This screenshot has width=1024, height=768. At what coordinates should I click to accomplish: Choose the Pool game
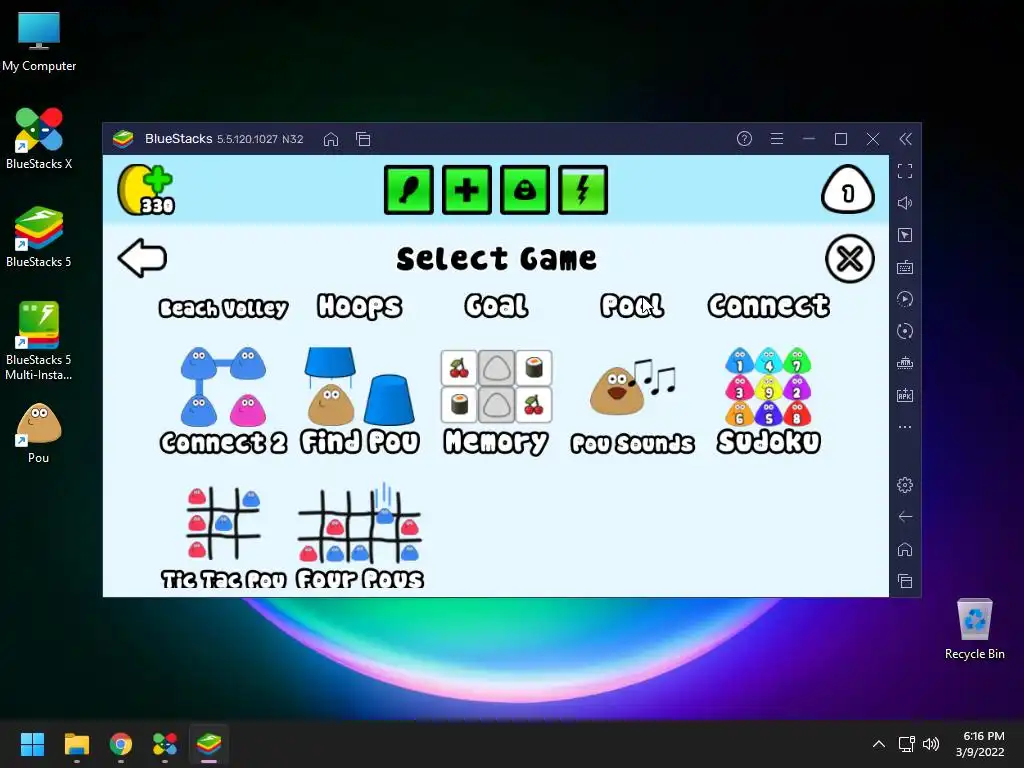(x=632, y=306)
